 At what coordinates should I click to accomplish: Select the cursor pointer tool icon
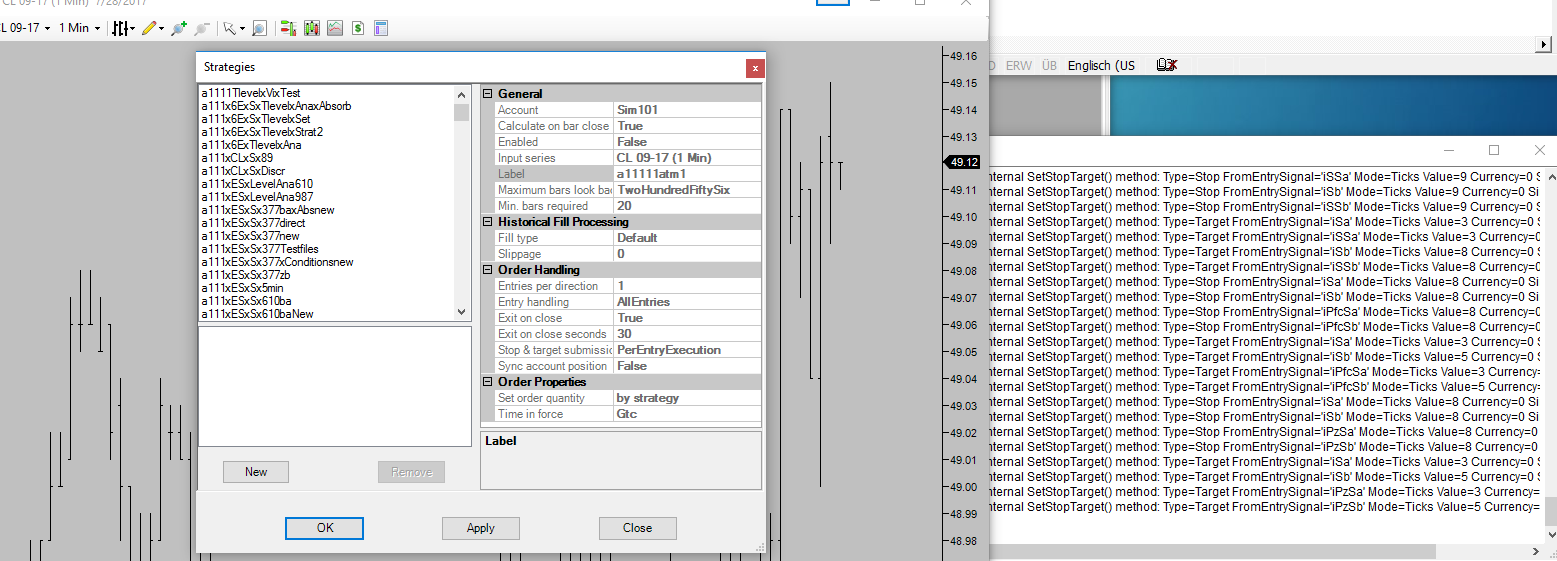[x=229, y=28]
